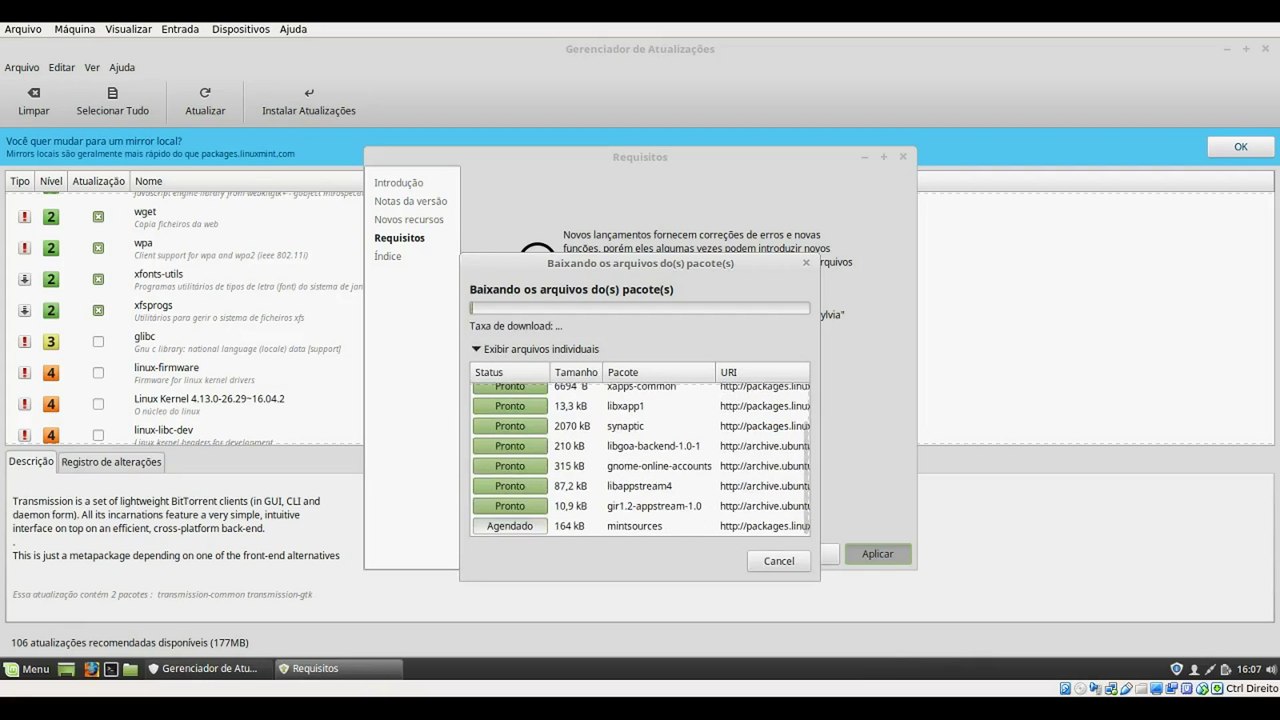This screenshot has height=720, width=1280.
Task: Select the mintsources row with Agendado status
Action: coord(640,526)
